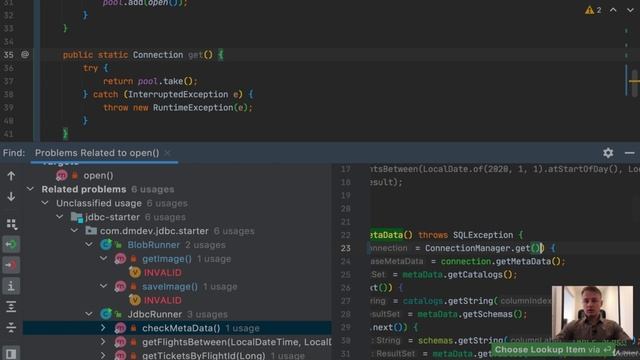Image resolution: width=640 pixels, height=360 pixels.
Task: Click RuntimeException on line 39
Action: [193, 108]
